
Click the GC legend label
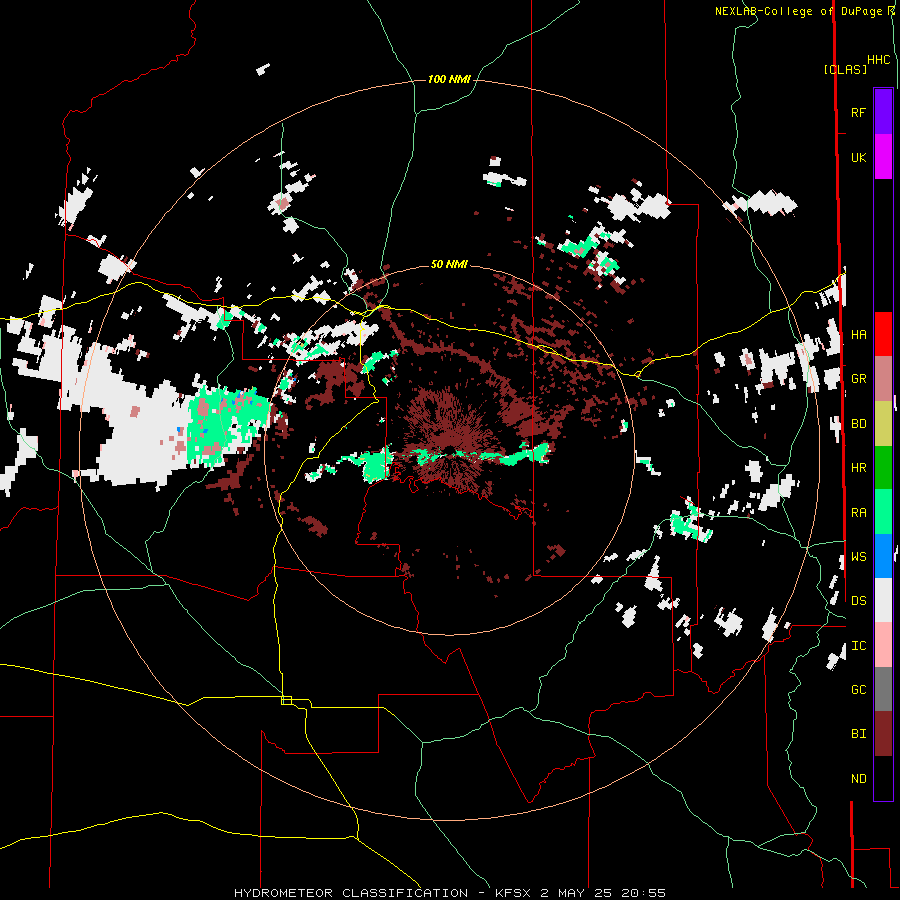tap(858, 689)
